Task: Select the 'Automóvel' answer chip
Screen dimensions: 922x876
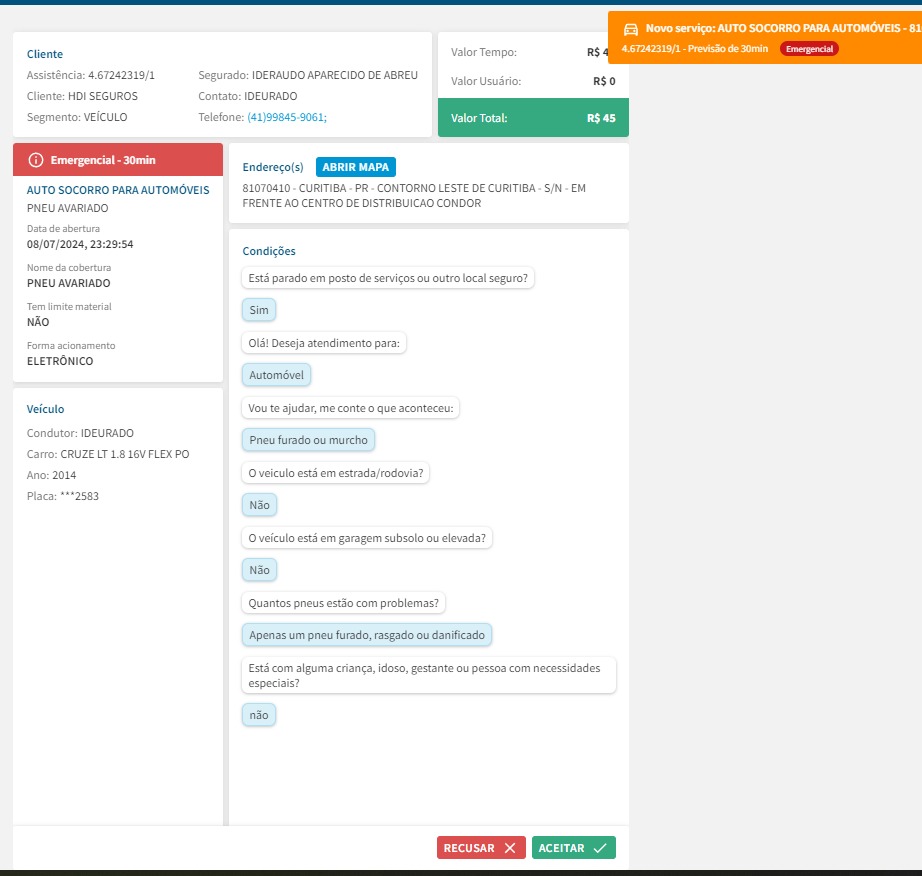Action: pyautogui.click(x=276, y=375)
